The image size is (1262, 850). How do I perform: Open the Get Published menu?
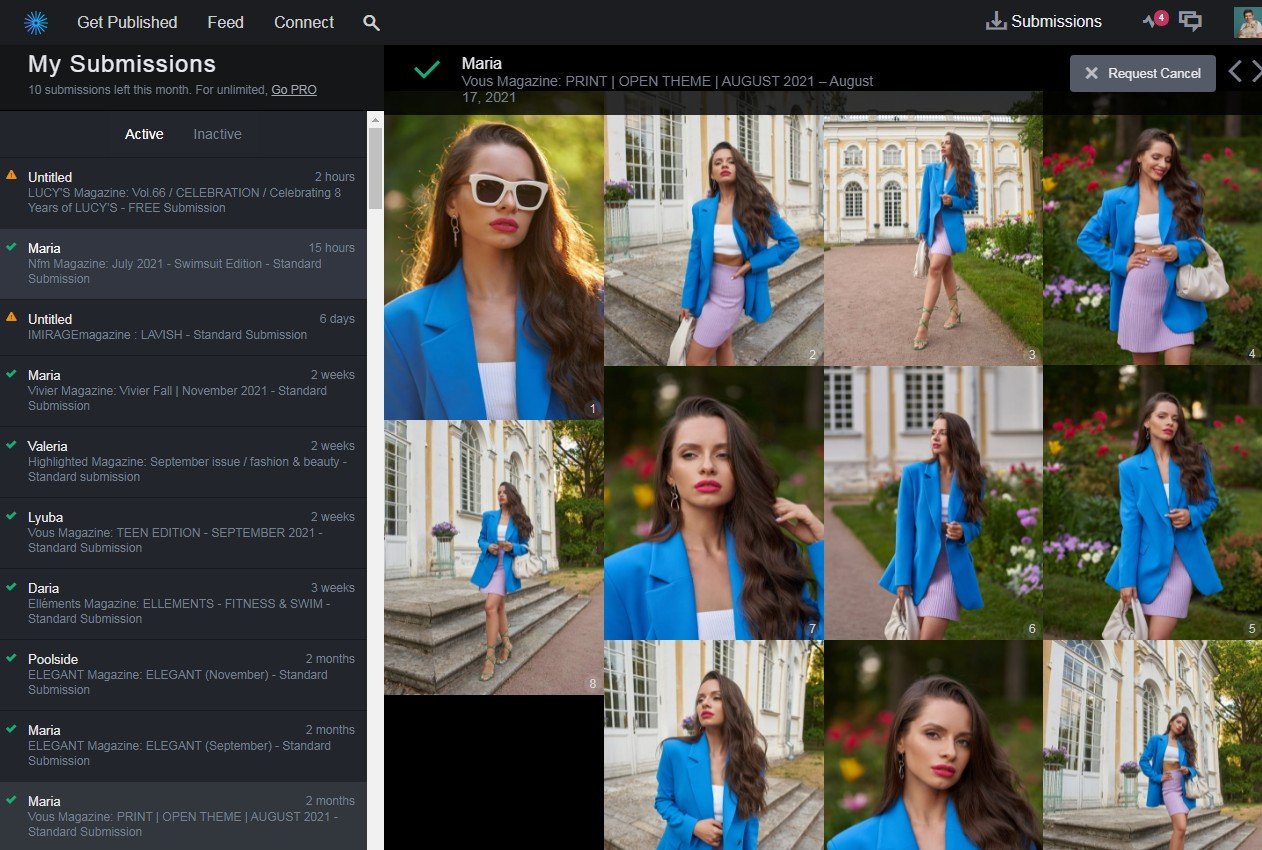coord(127,22)
